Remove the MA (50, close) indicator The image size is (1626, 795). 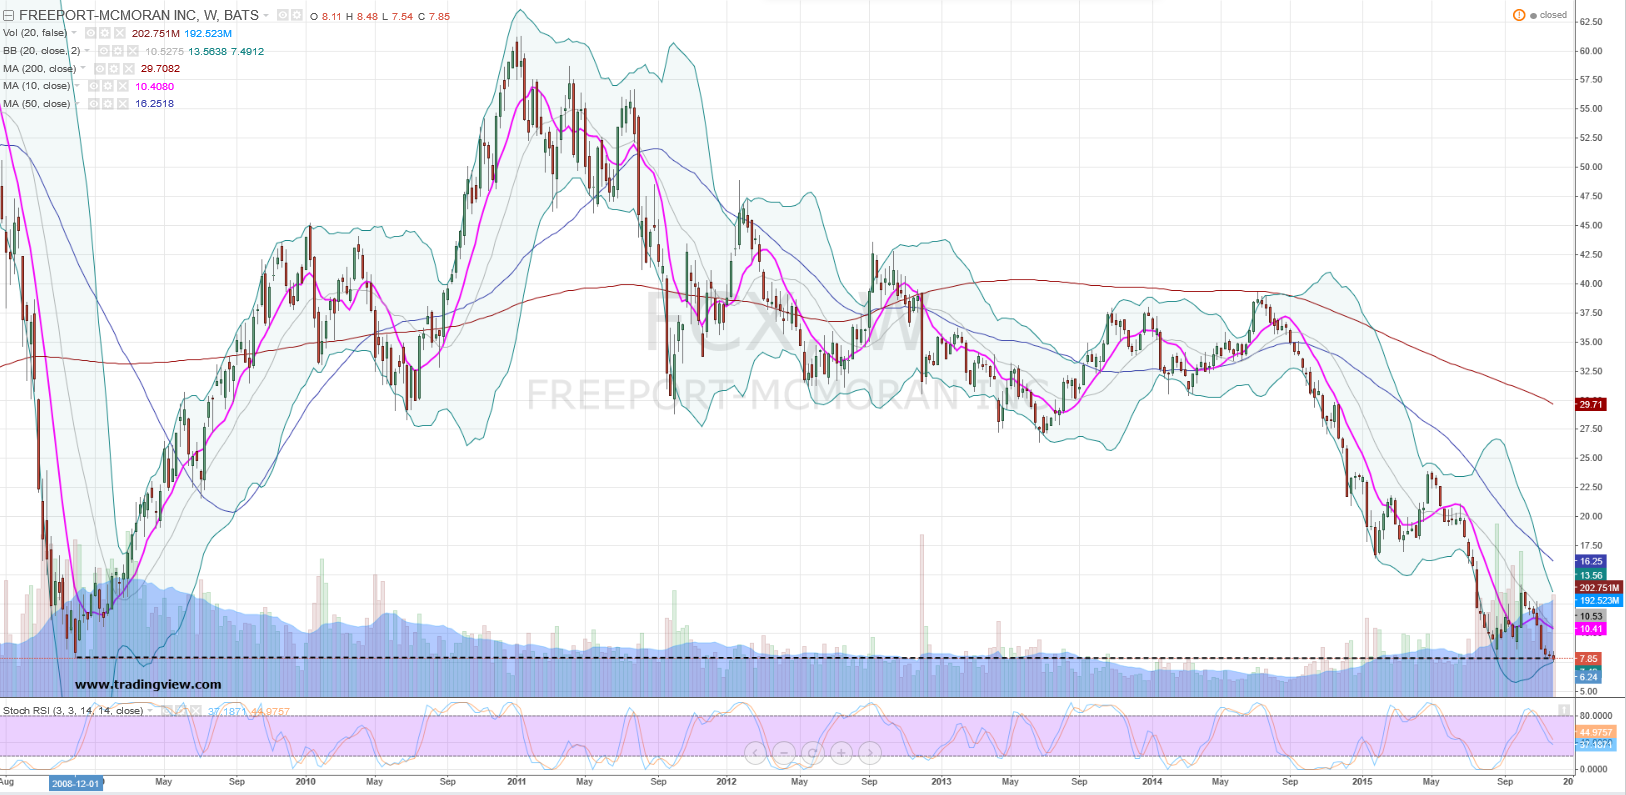click(x=122, y=104)
